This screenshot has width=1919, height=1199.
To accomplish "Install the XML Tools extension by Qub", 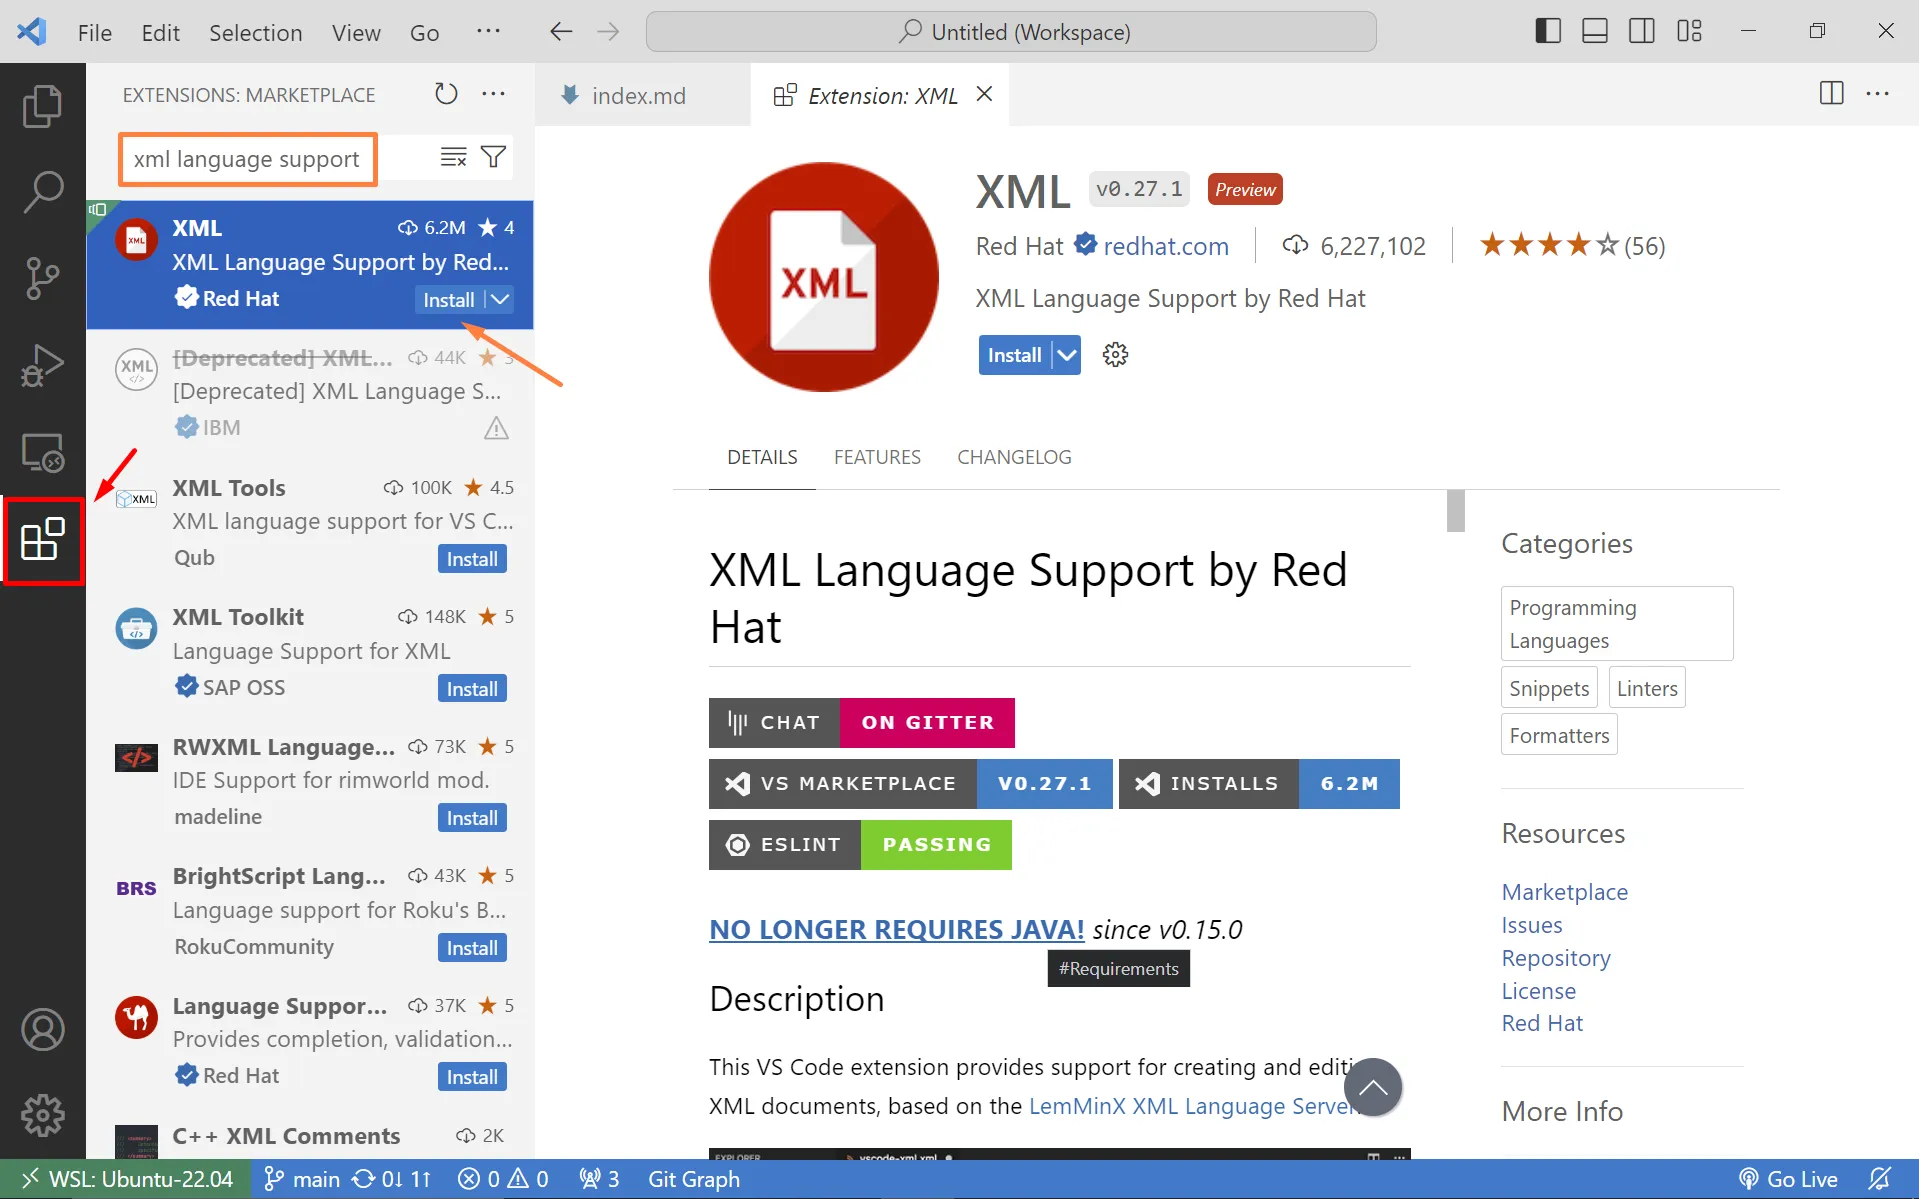I will coord(471,559).
